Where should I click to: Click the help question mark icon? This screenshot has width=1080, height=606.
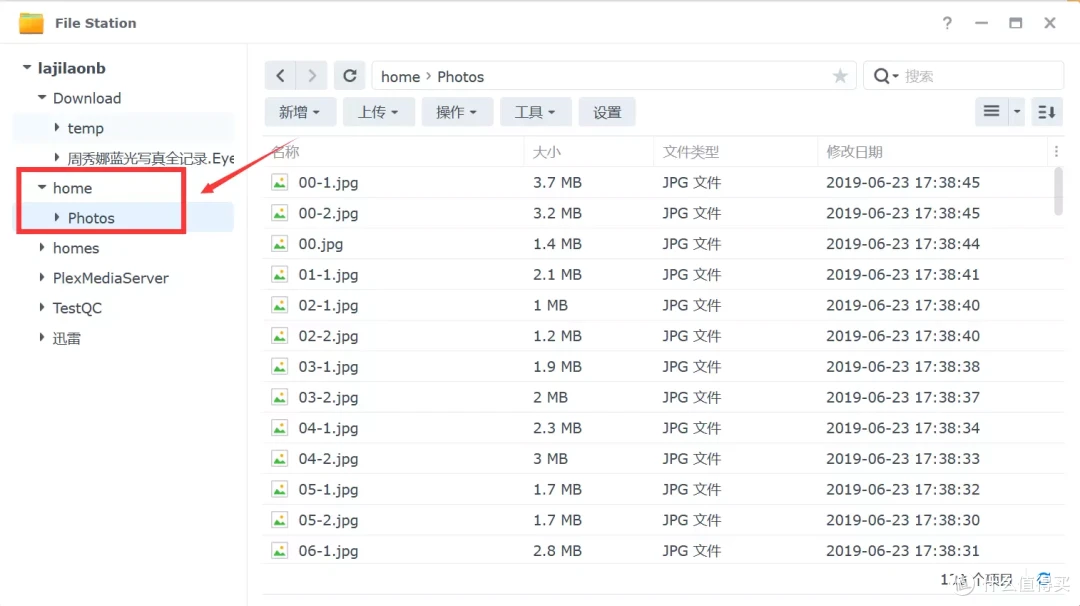coord(946,22)
